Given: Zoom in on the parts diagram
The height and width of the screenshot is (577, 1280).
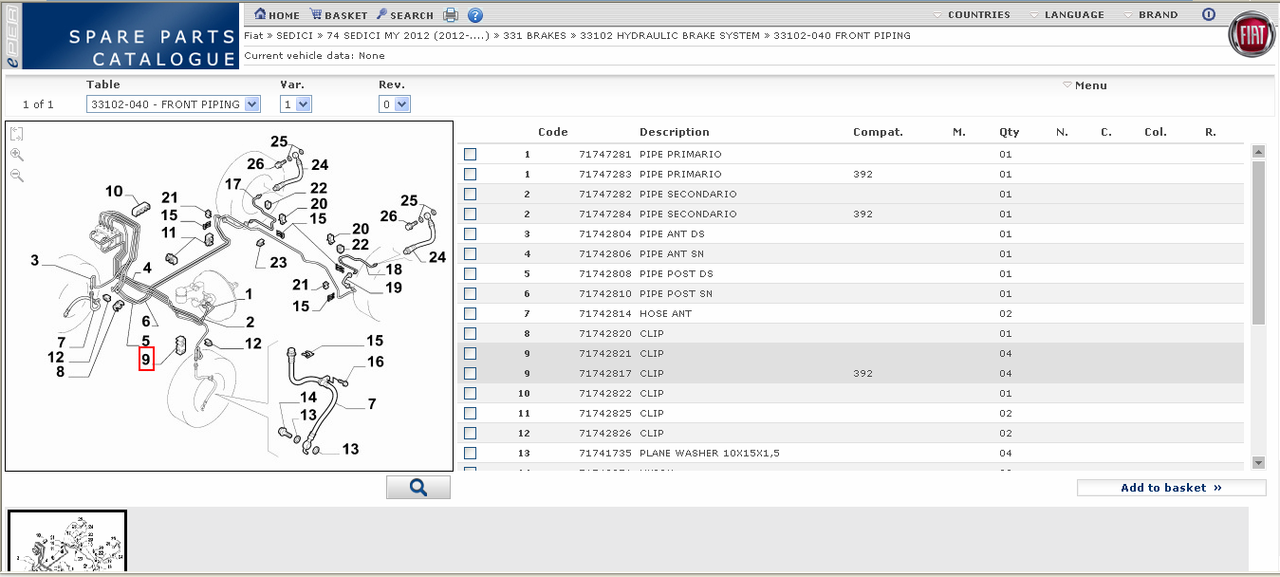Looking at the screenshot, I should pos(17,155).
